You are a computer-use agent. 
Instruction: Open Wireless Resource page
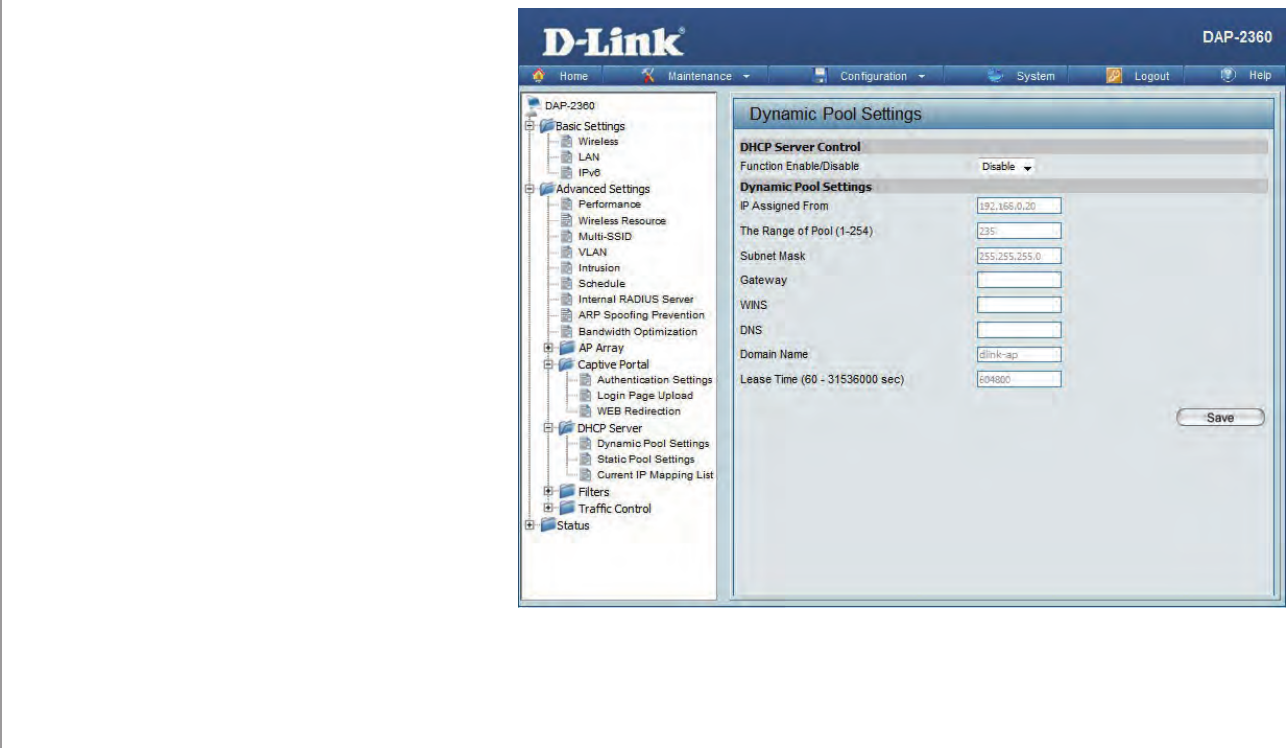pyautogui.click(x=622, y=220)
